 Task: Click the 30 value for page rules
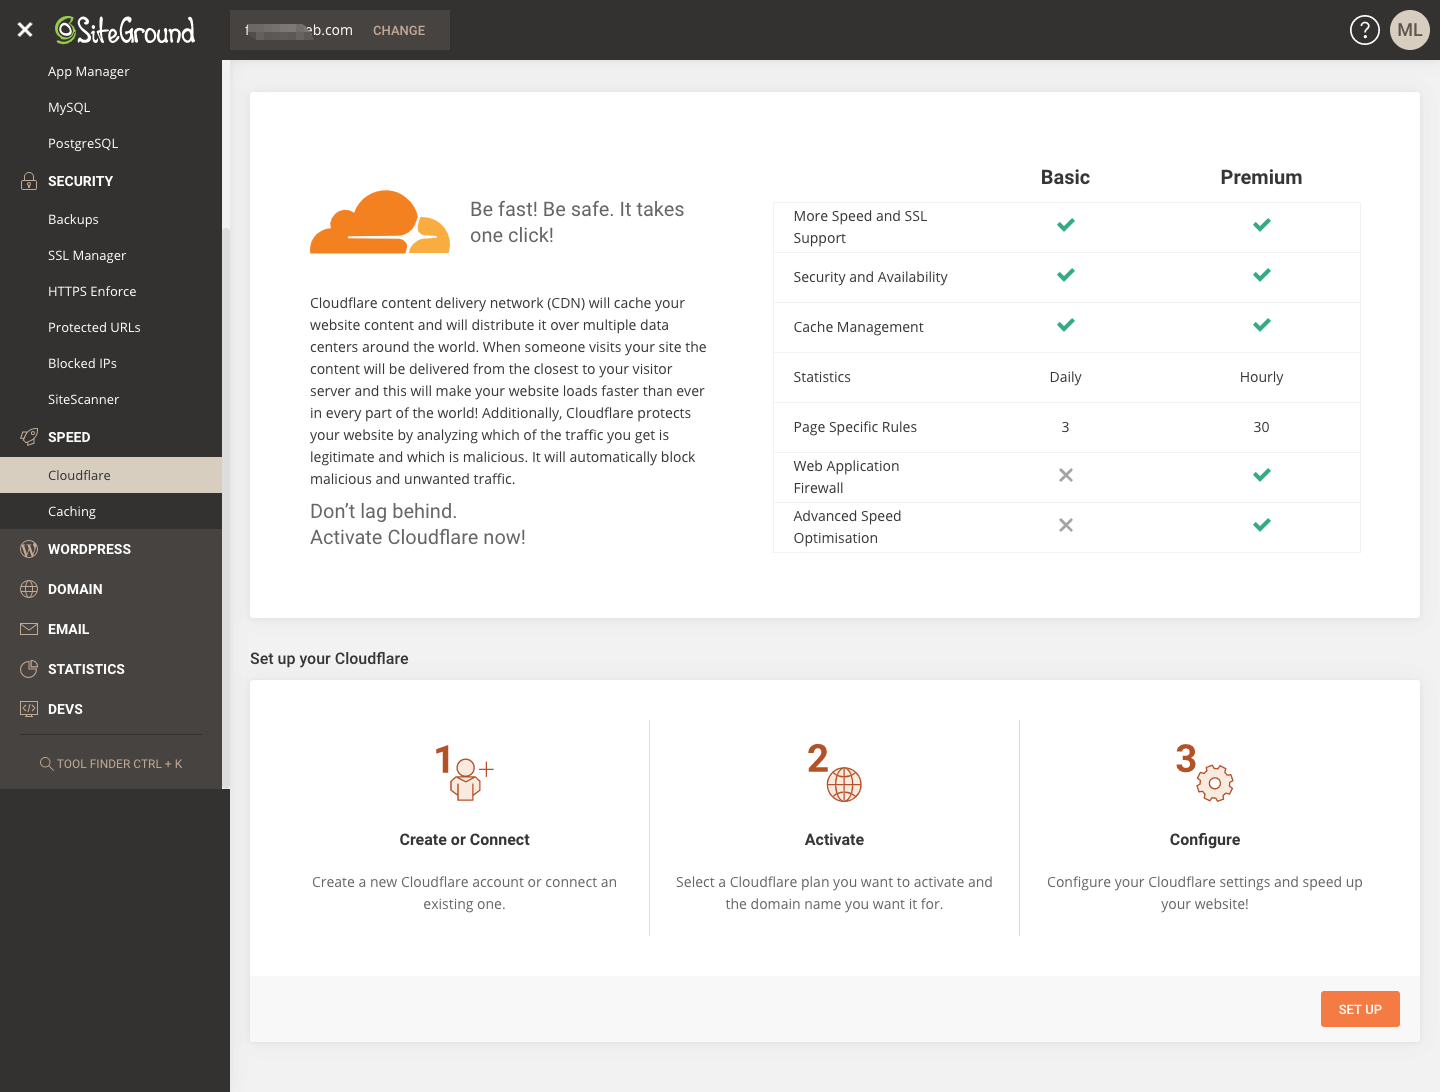pos(1261,427)
